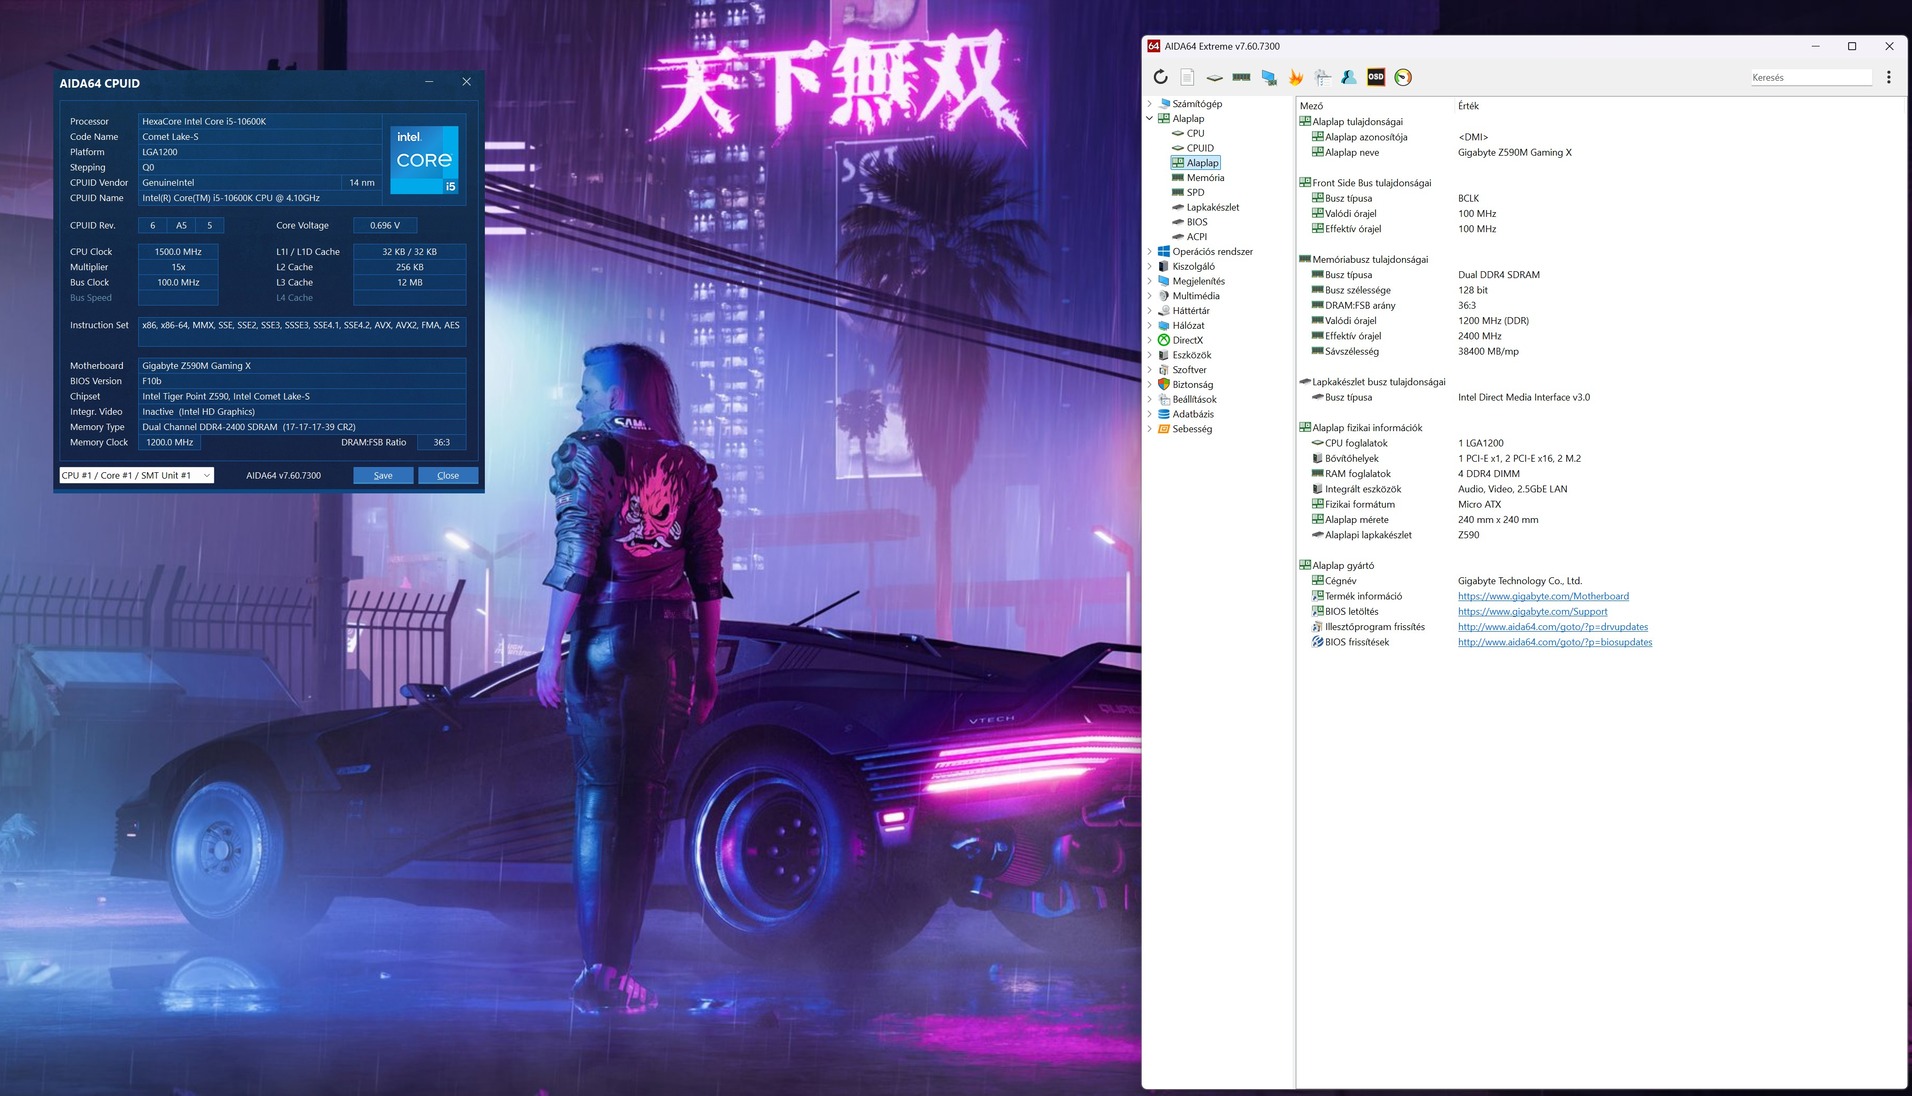The width and height of the screenshot is (1912, 1096).
Task: Open the gigabyte.com/Motherboard product link
Action: click(x=1543, y=596)
